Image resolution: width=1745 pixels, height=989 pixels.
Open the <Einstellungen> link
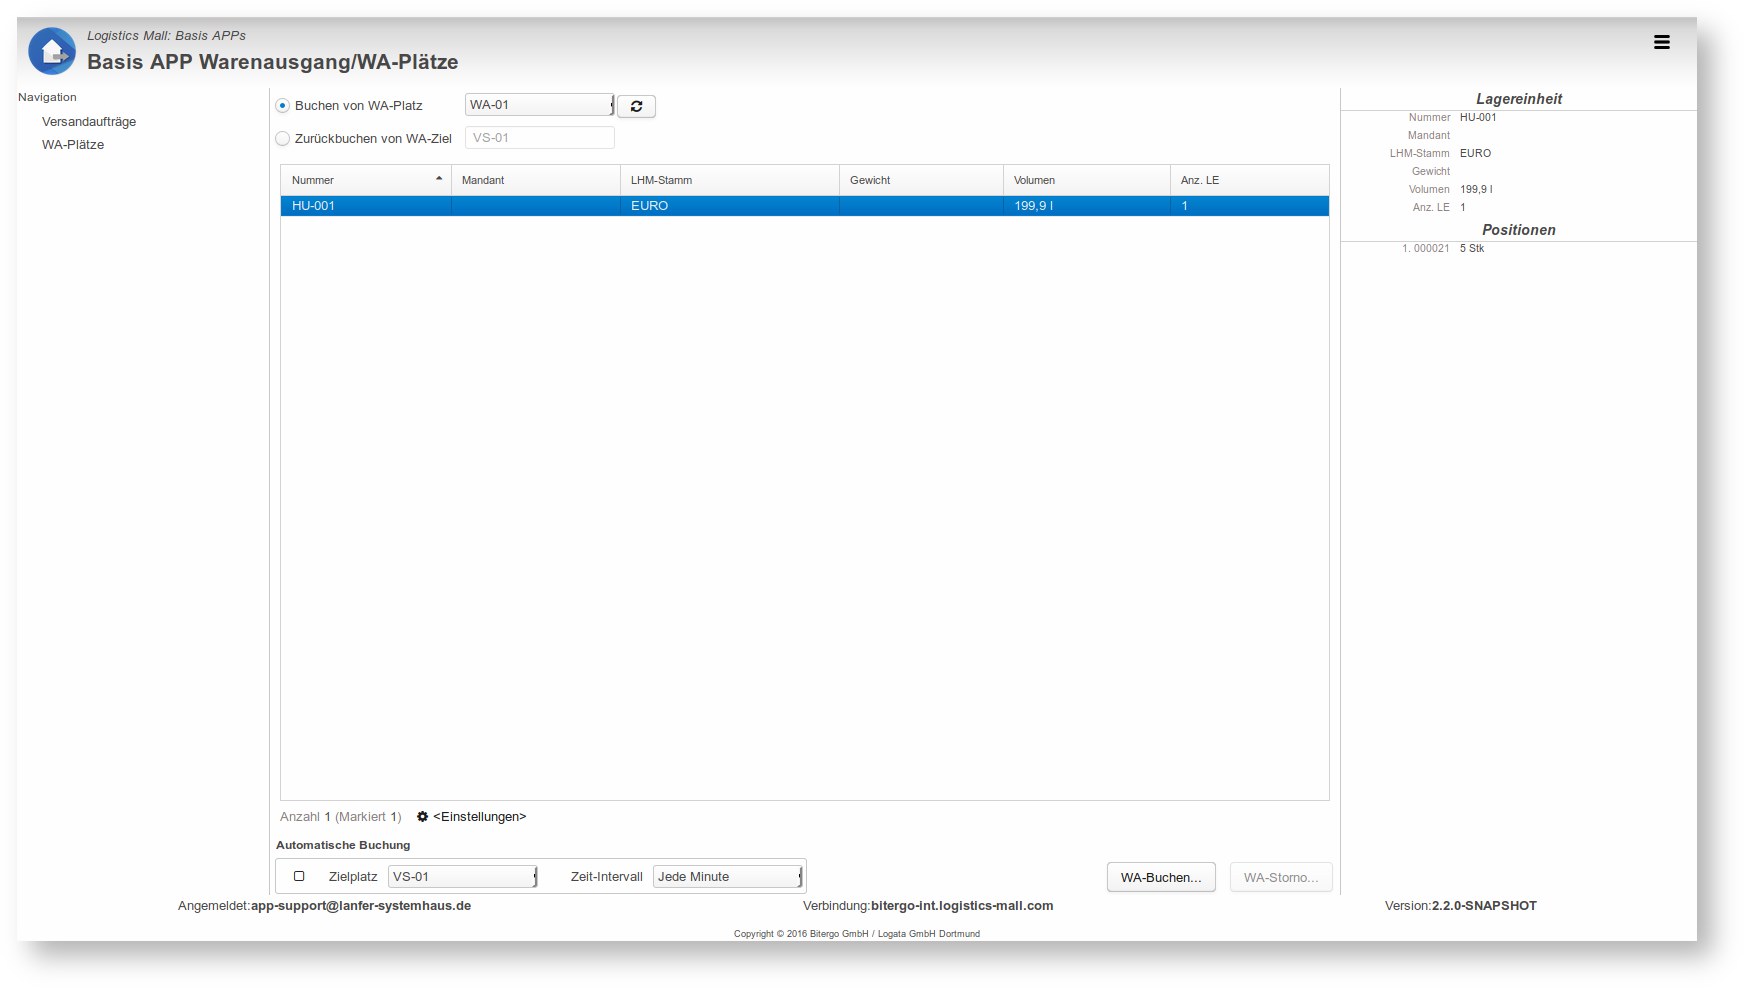(479, 817)
